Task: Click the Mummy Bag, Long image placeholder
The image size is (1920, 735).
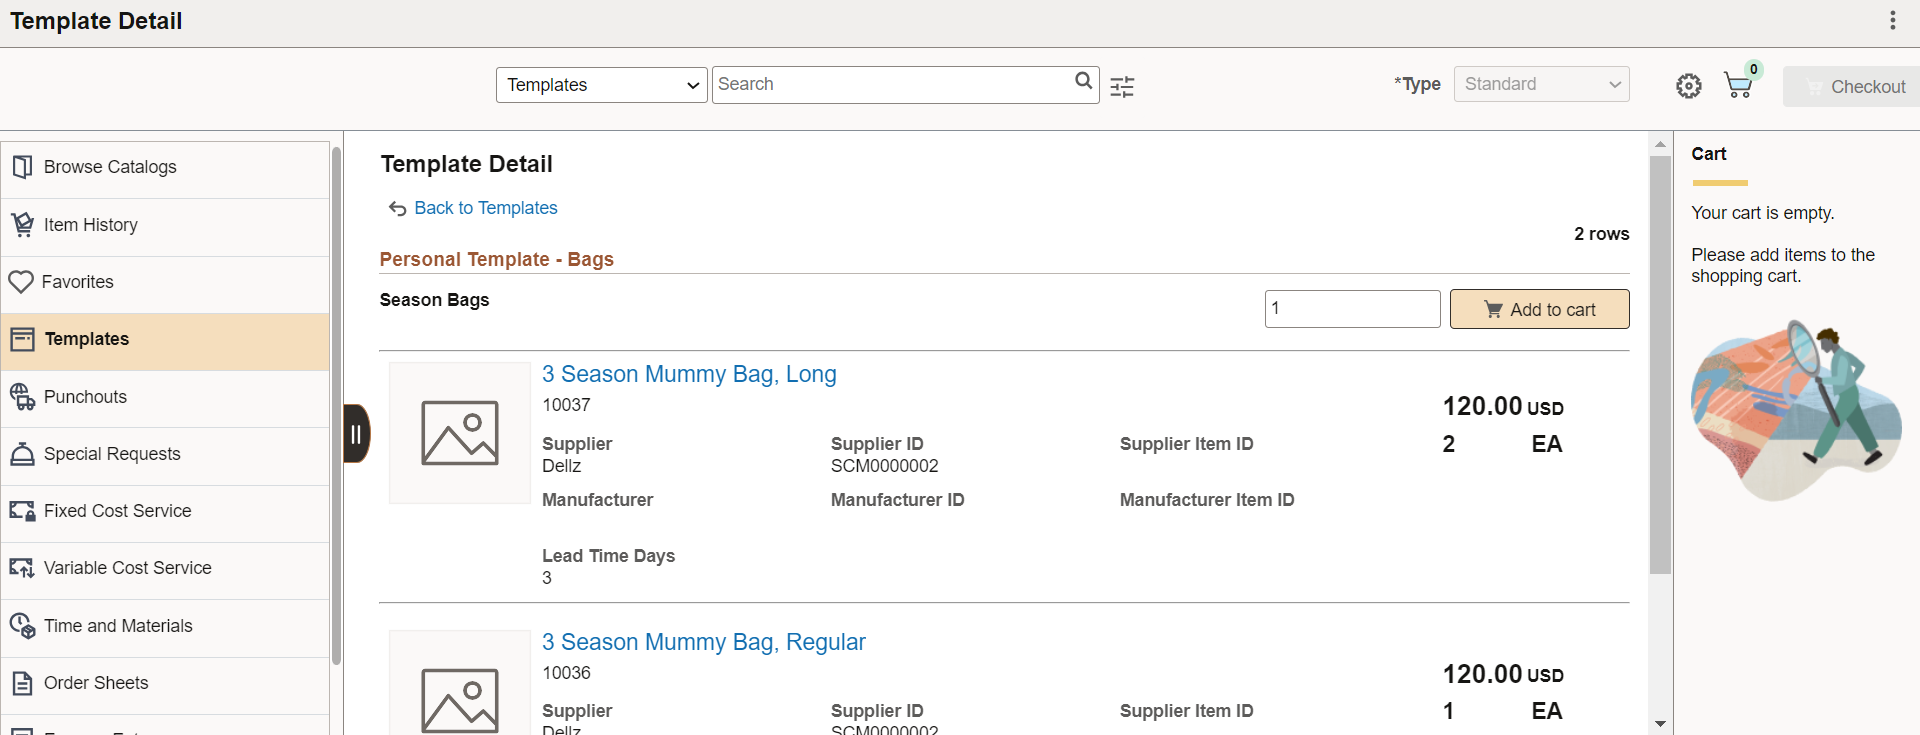Action: [x=460, y=433]
